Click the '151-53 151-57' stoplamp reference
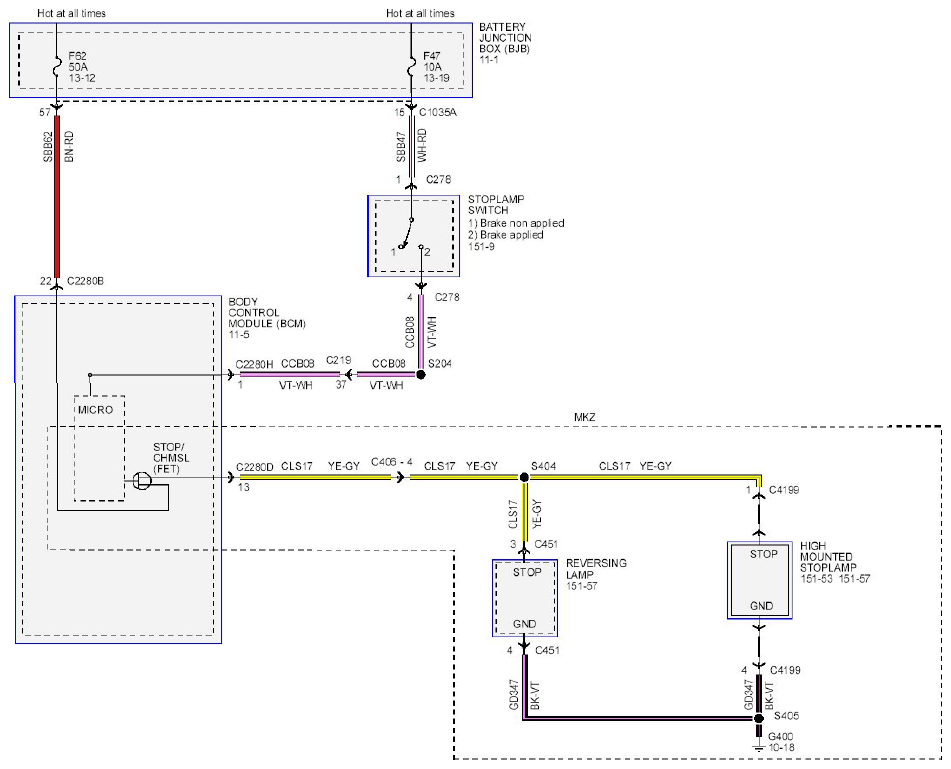951x769 pixels. click(835, 579)
